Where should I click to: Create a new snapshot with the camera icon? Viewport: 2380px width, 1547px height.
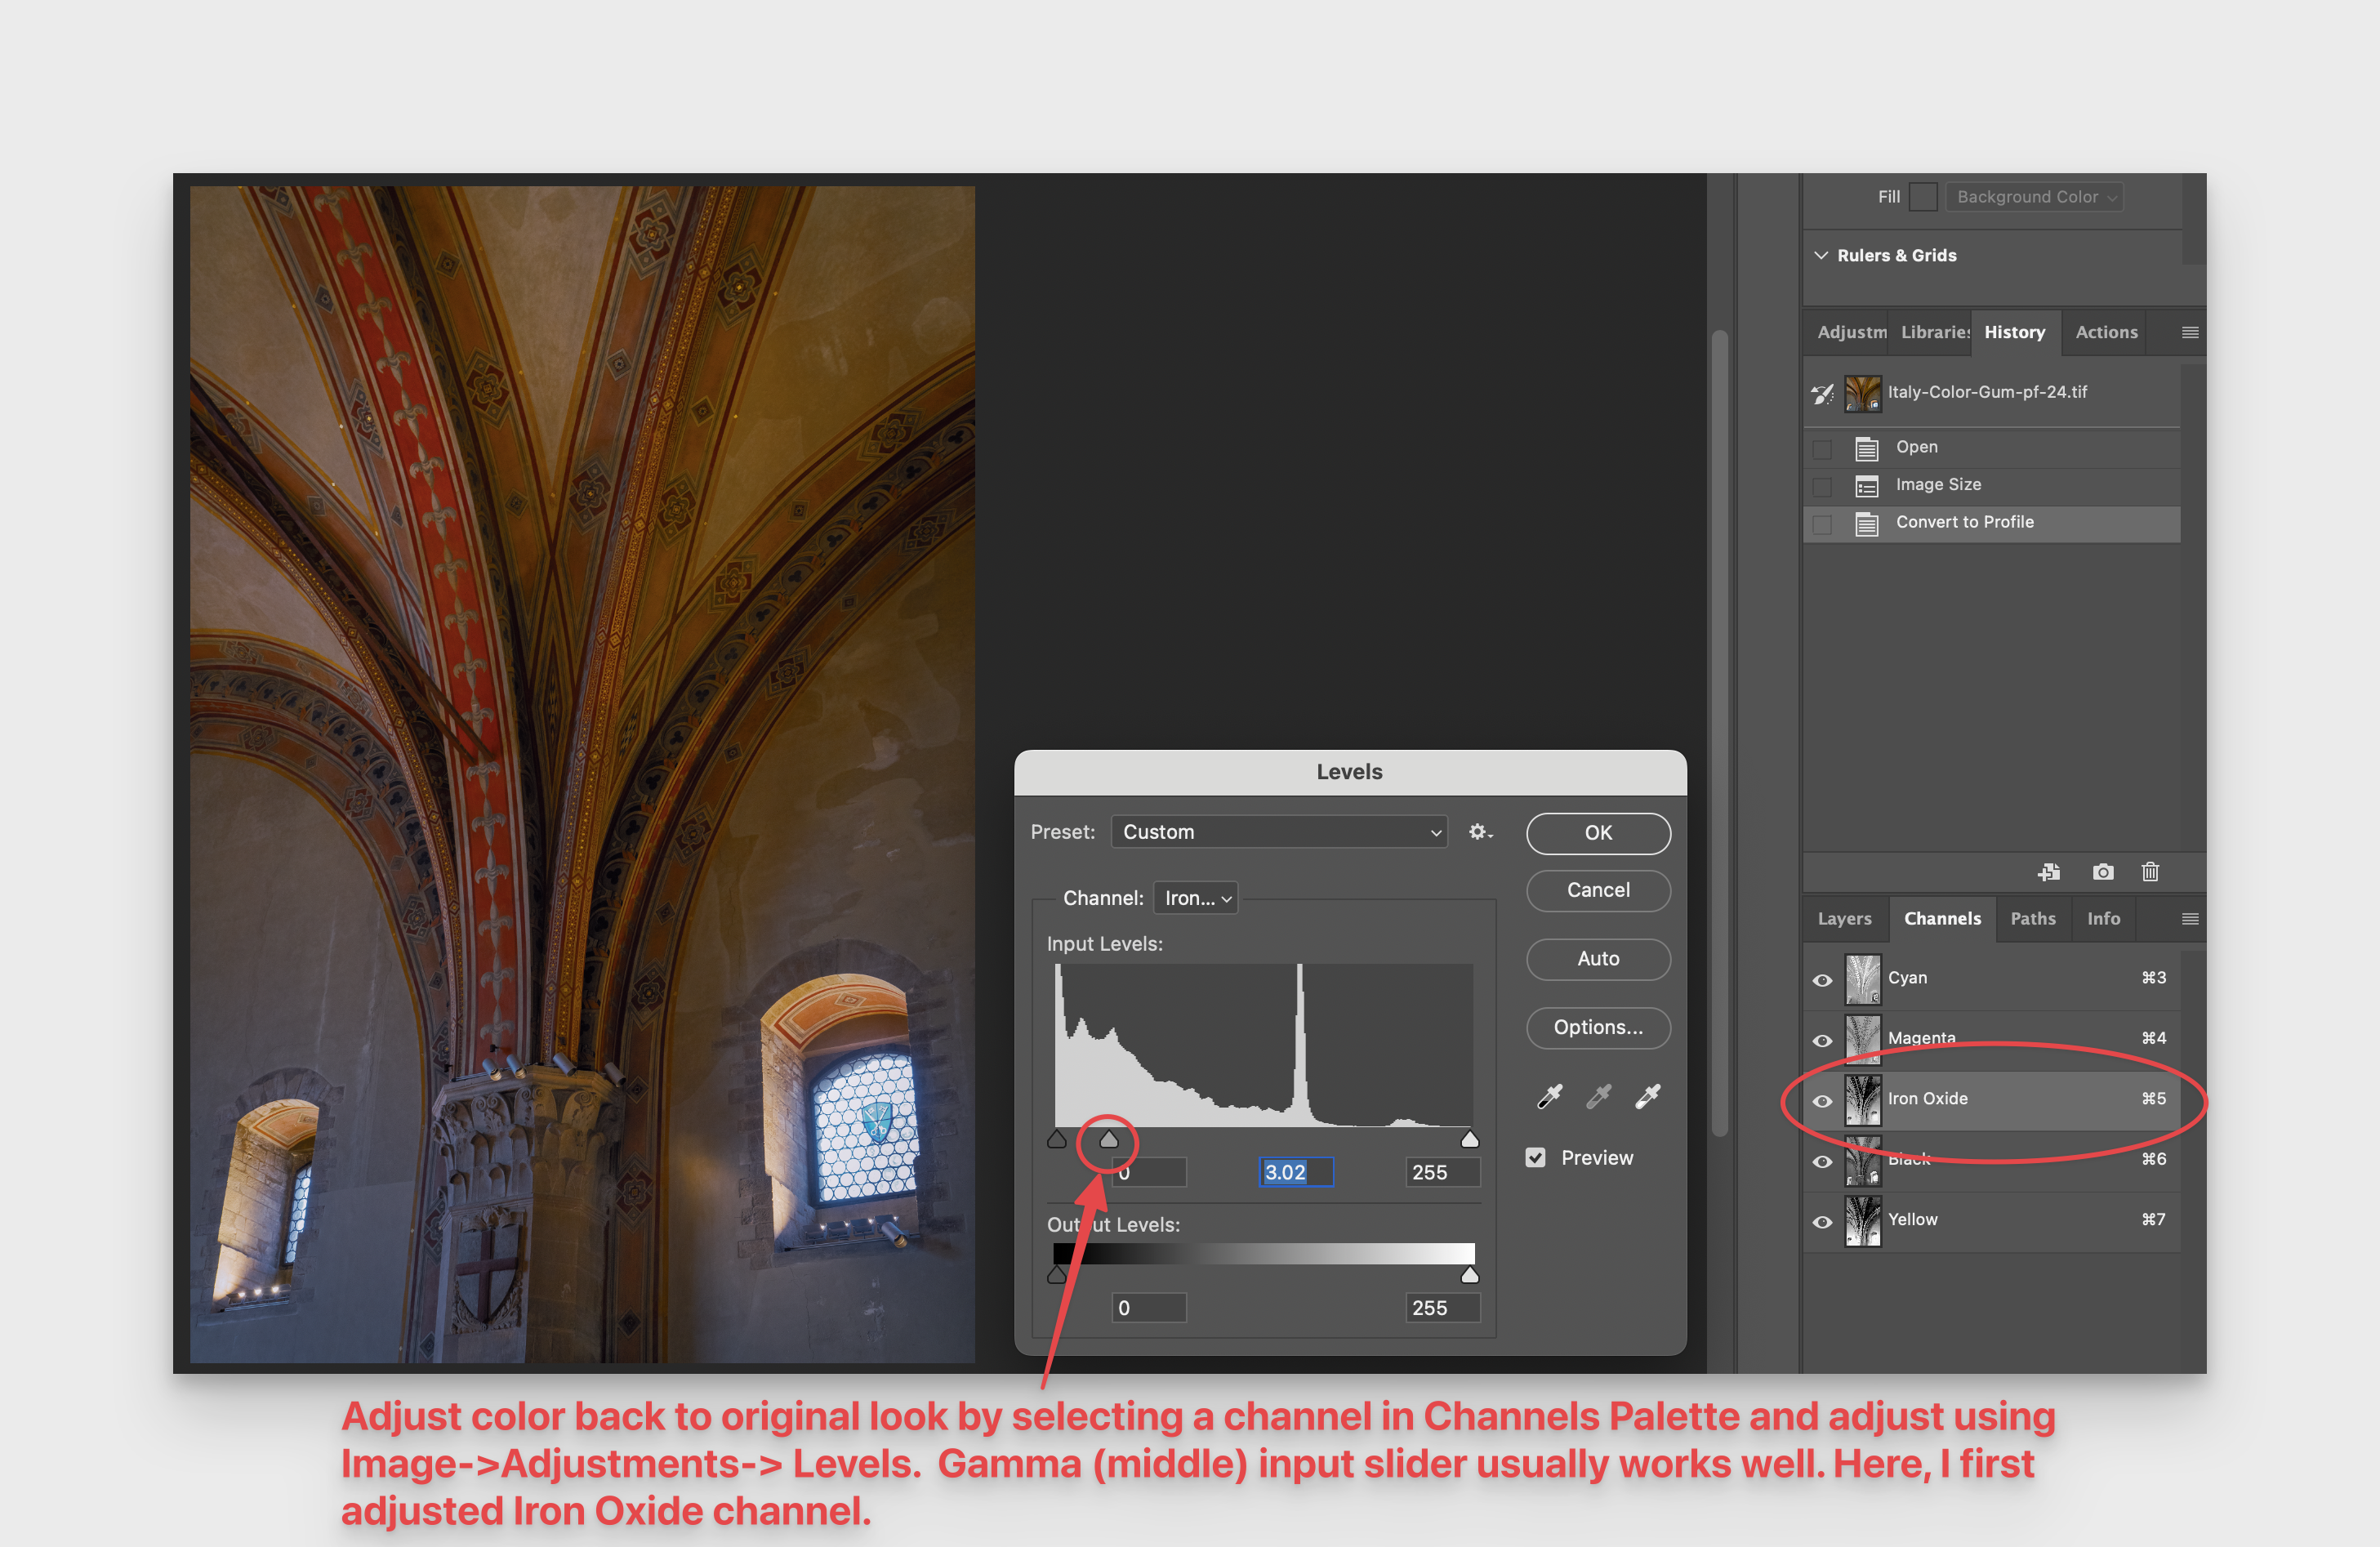2103,872
